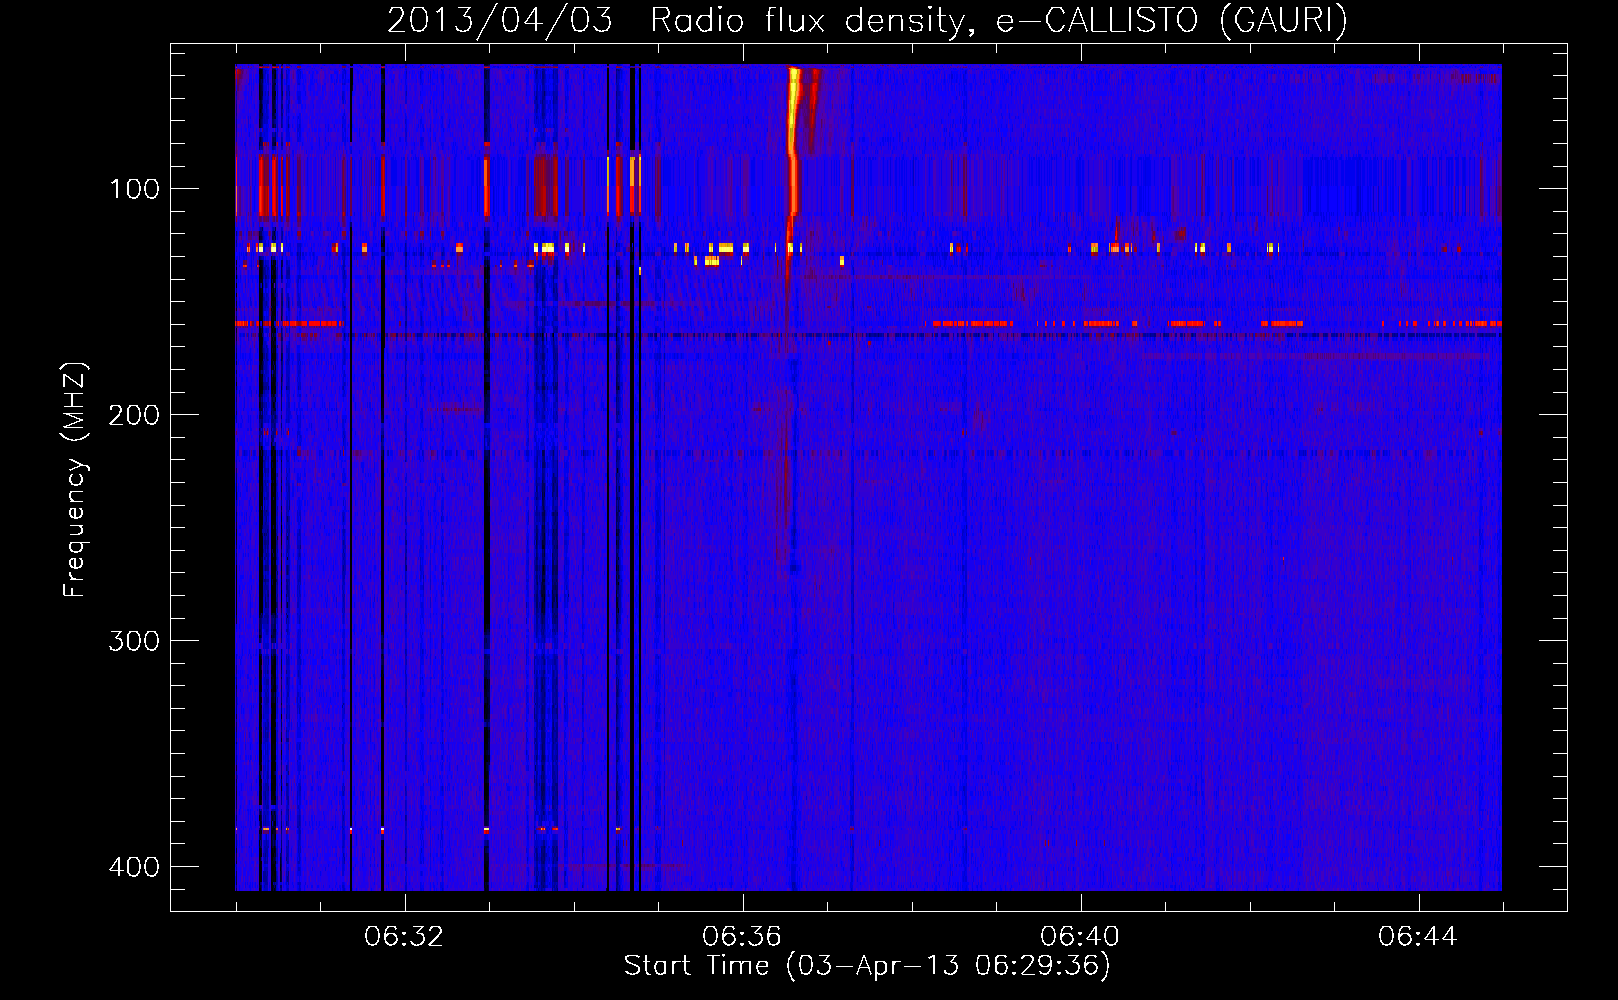Click the 06:40 time tick label
Image resolution: width=1618 pixels, height=1000 pixels.
(1080, 936)
